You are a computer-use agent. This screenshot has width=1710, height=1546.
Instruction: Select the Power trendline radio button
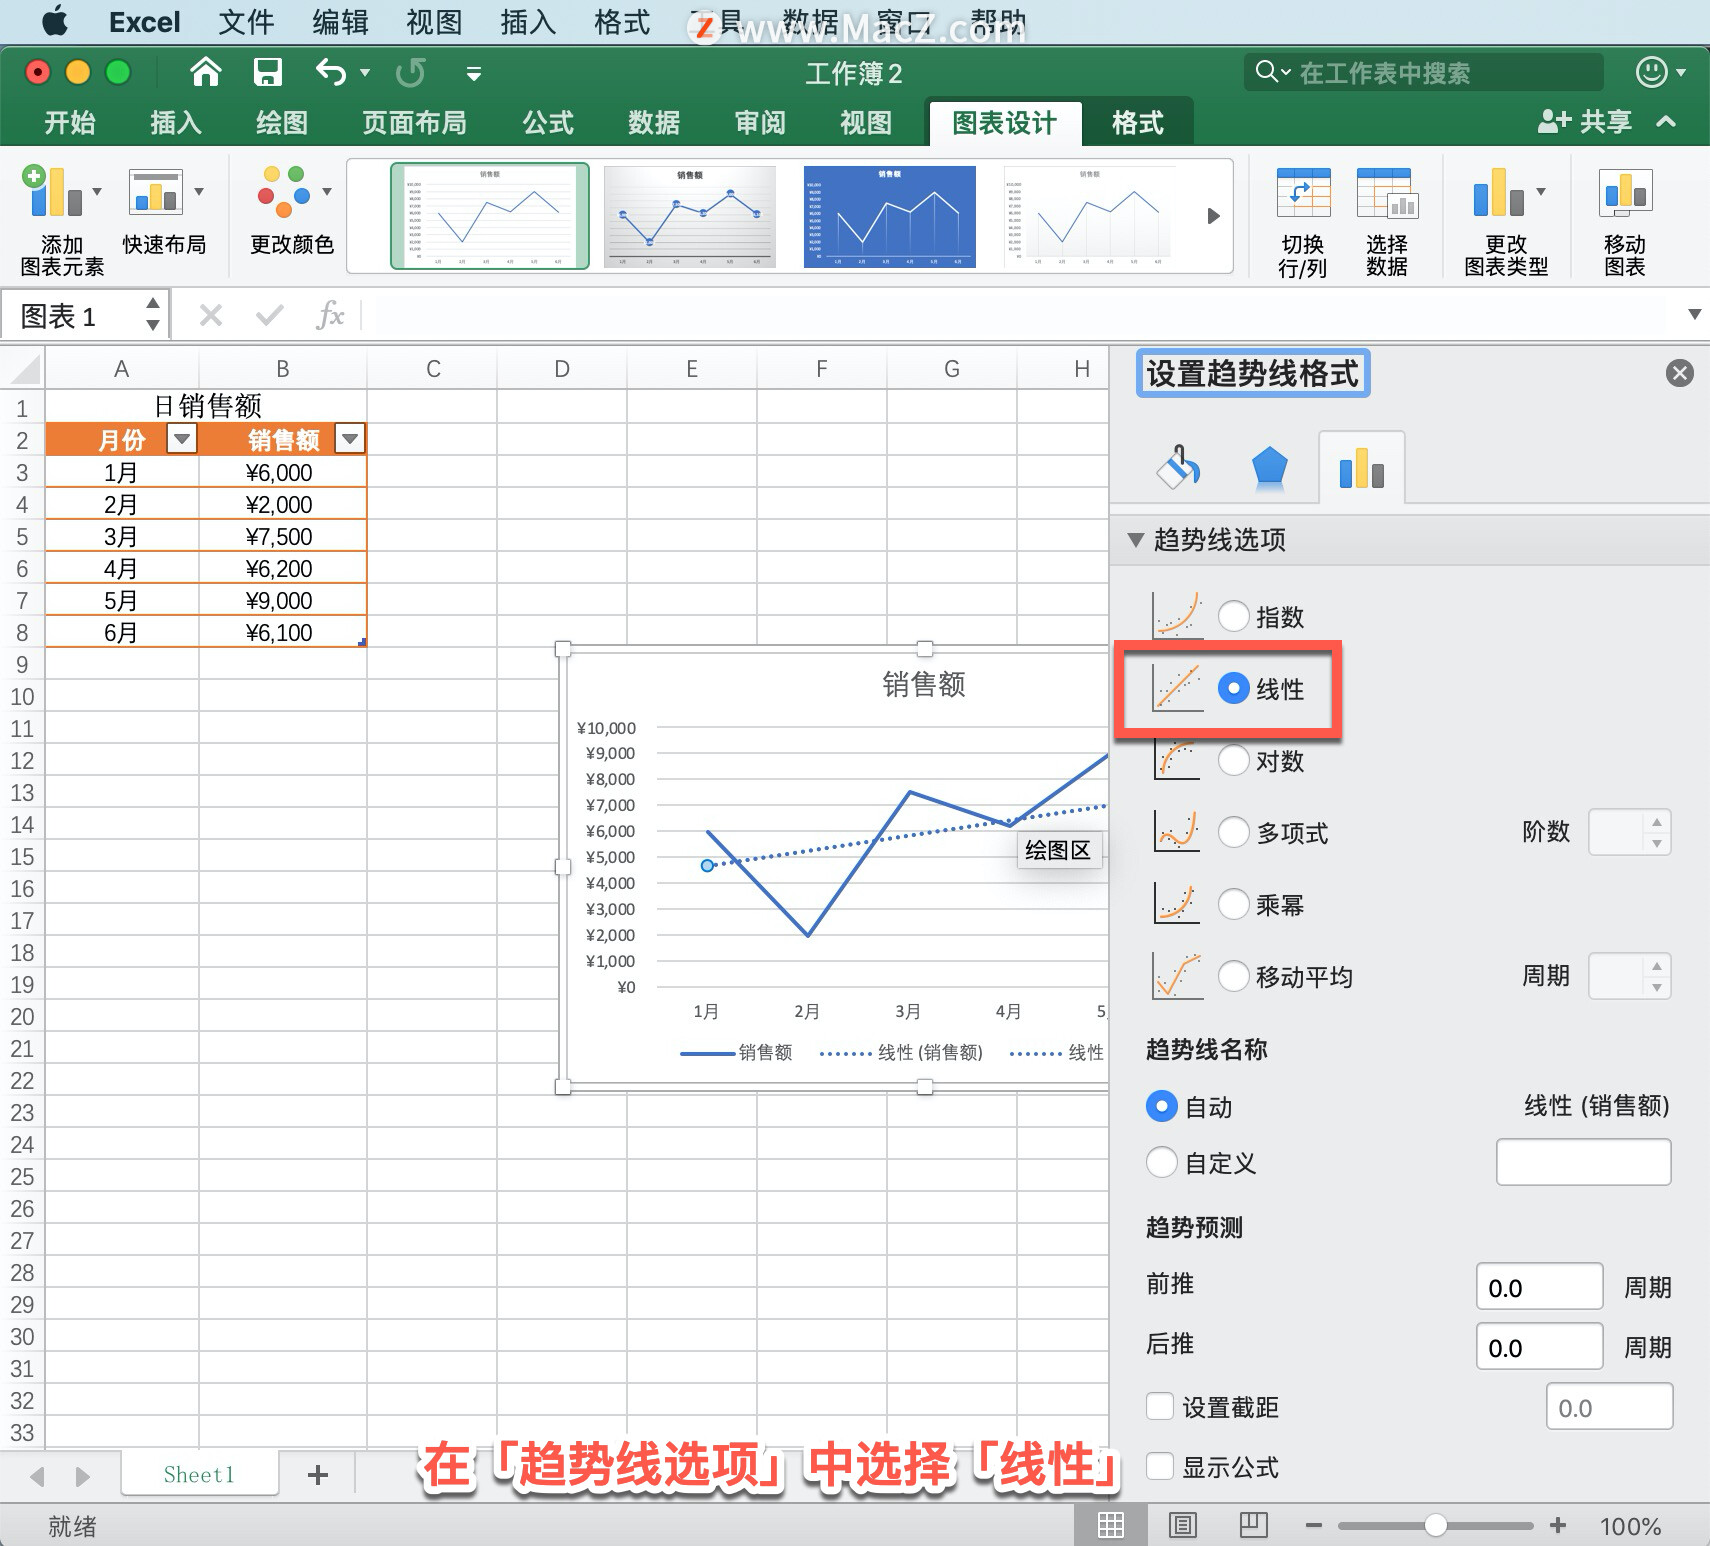pyautogui.click(x=1234, y=904)
